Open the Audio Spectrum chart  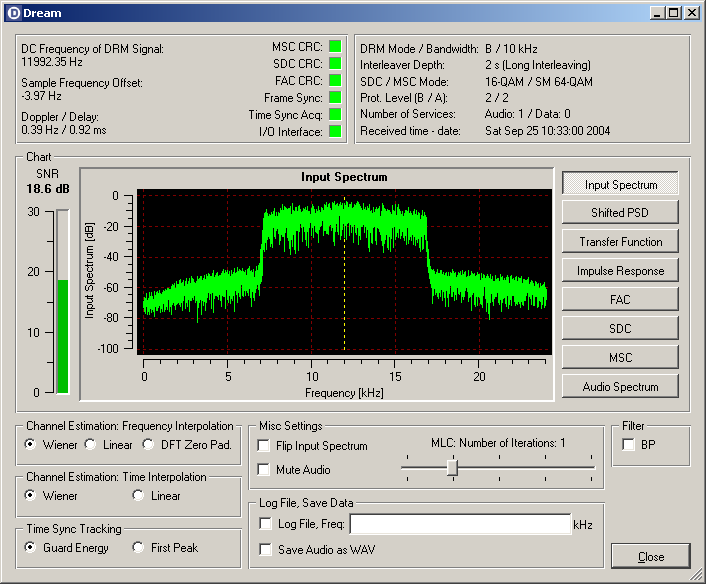point(620,387)
